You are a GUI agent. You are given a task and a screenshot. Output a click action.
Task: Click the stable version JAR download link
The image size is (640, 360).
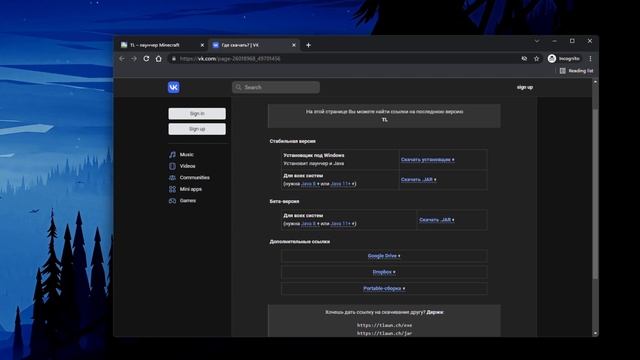[418, 180]
